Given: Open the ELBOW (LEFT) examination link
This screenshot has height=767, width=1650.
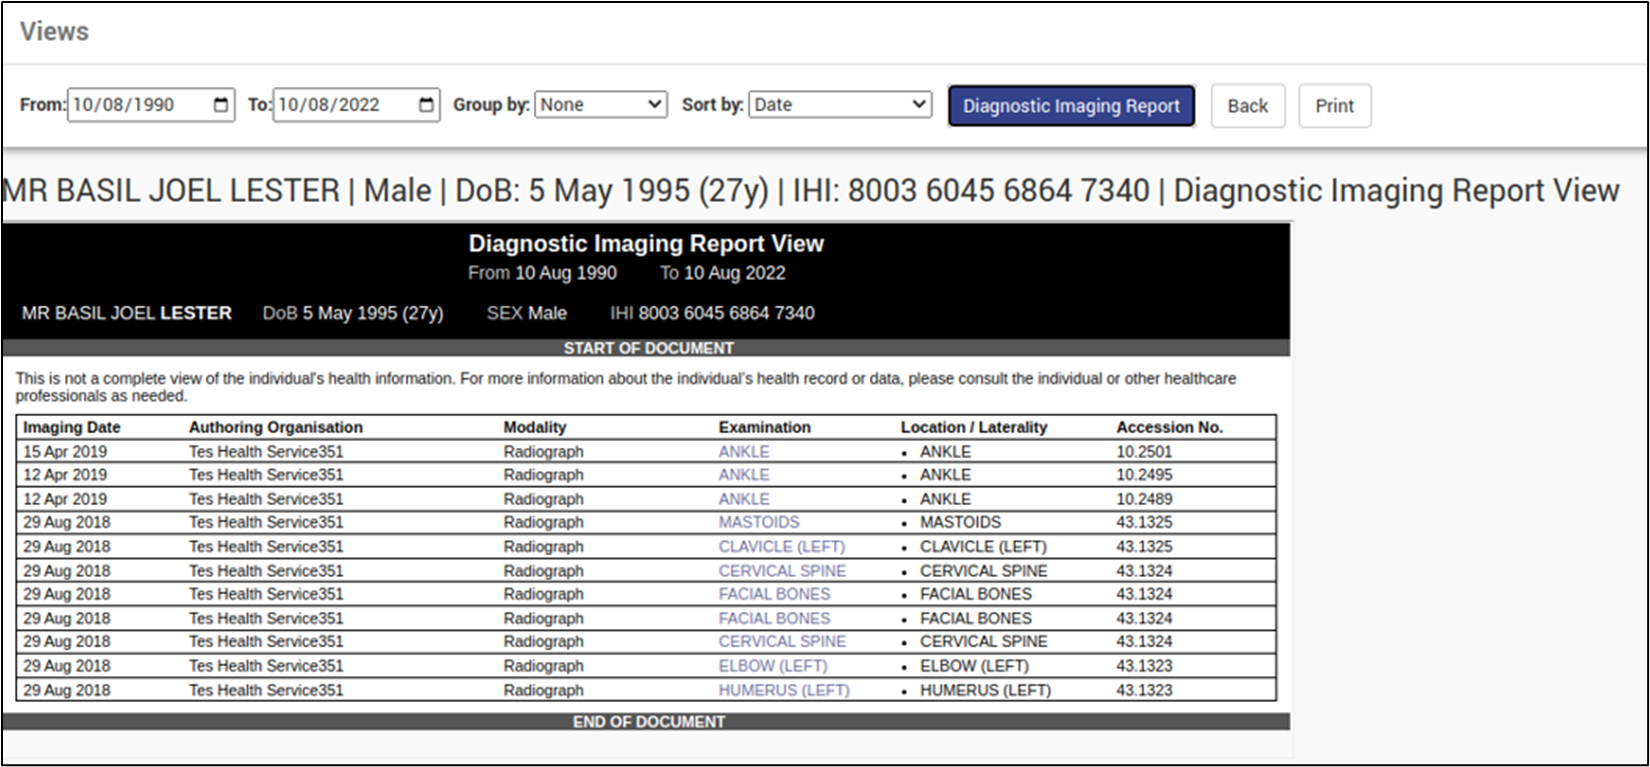Looking at the screenshot, I should 773,666.
